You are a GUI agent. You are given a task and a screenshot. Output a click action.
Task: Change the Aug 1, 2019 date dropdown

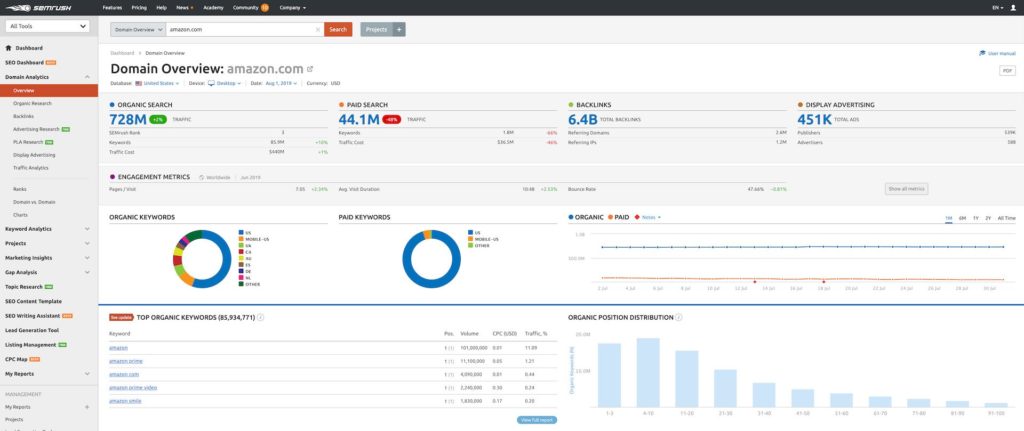point(281,84)
